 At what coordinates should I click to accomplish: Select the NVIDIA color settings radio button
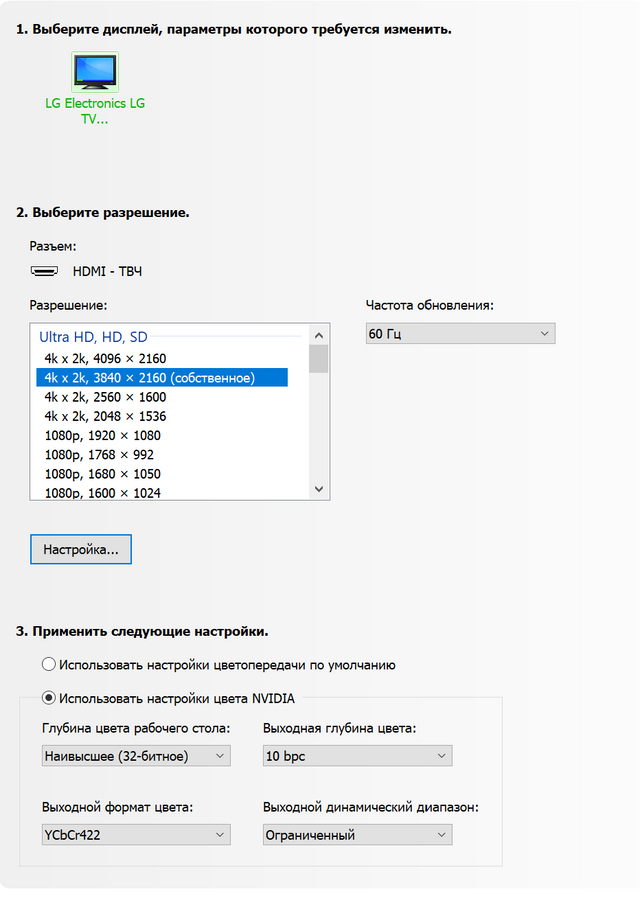click(49, 698)
